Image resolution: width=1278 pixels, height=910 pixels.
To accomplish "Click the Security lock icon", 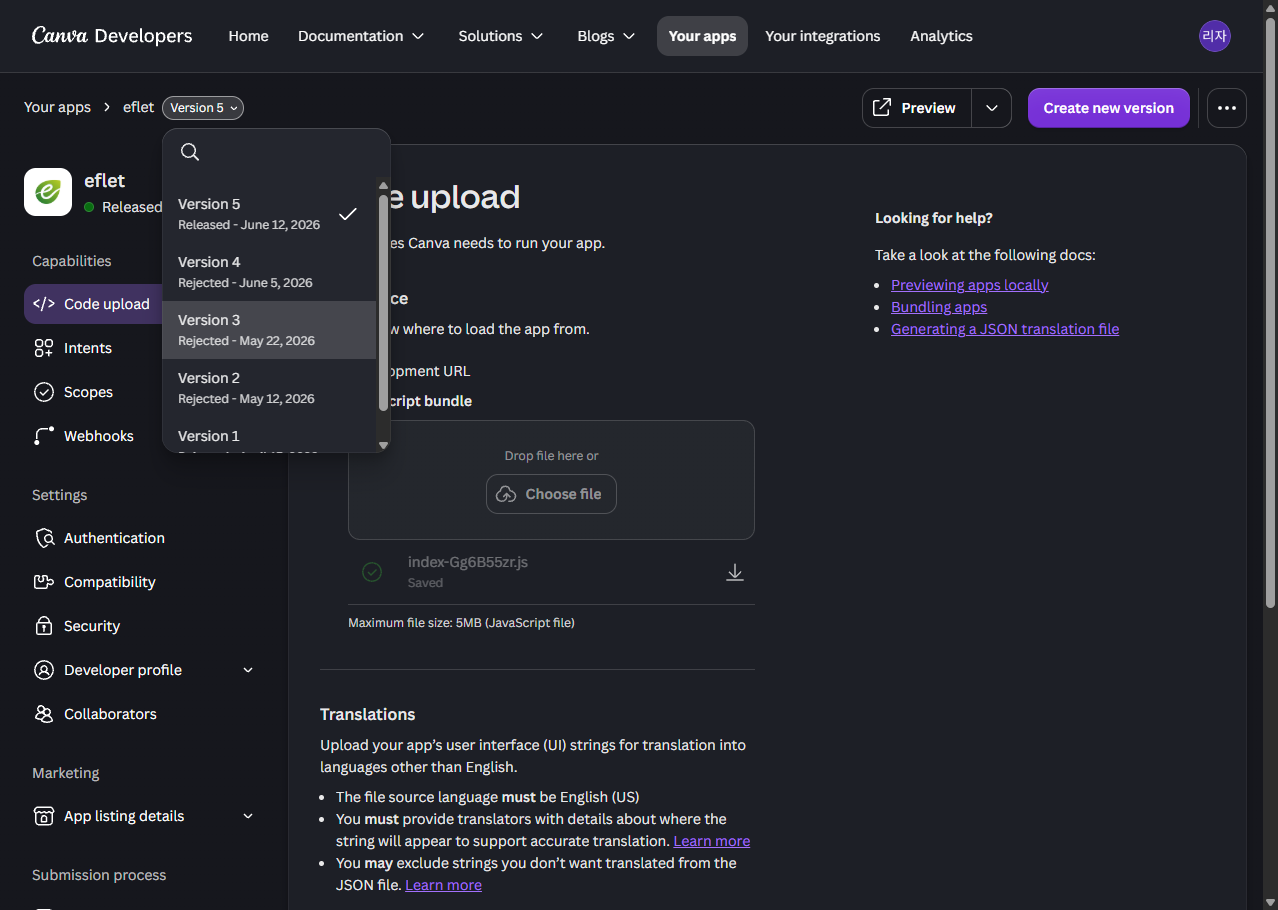I will point(44,626).
